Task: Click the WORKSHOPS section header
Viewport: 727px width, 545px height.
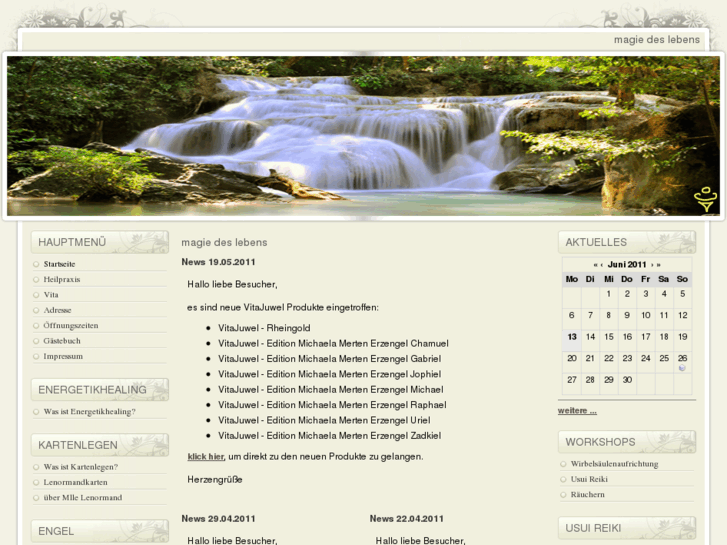Action: pos(627,442)
